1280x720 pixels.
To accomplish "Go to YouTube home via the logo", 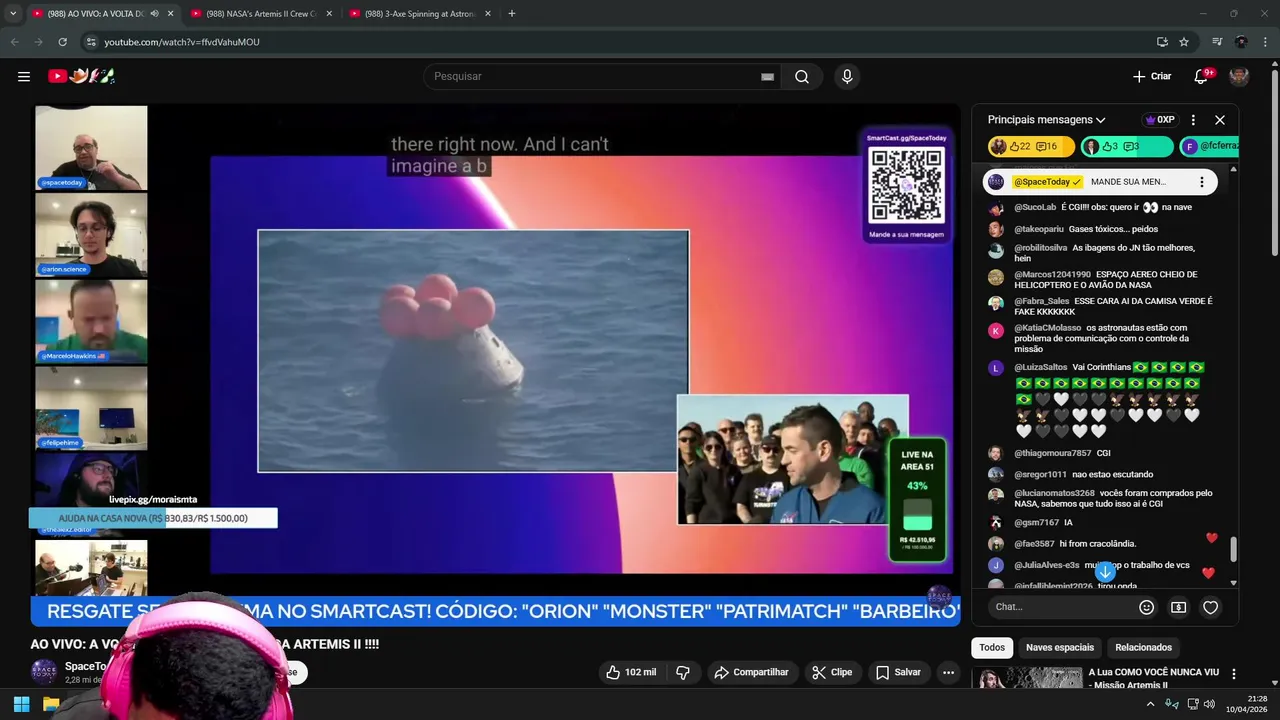I will (x=82, y=76).
